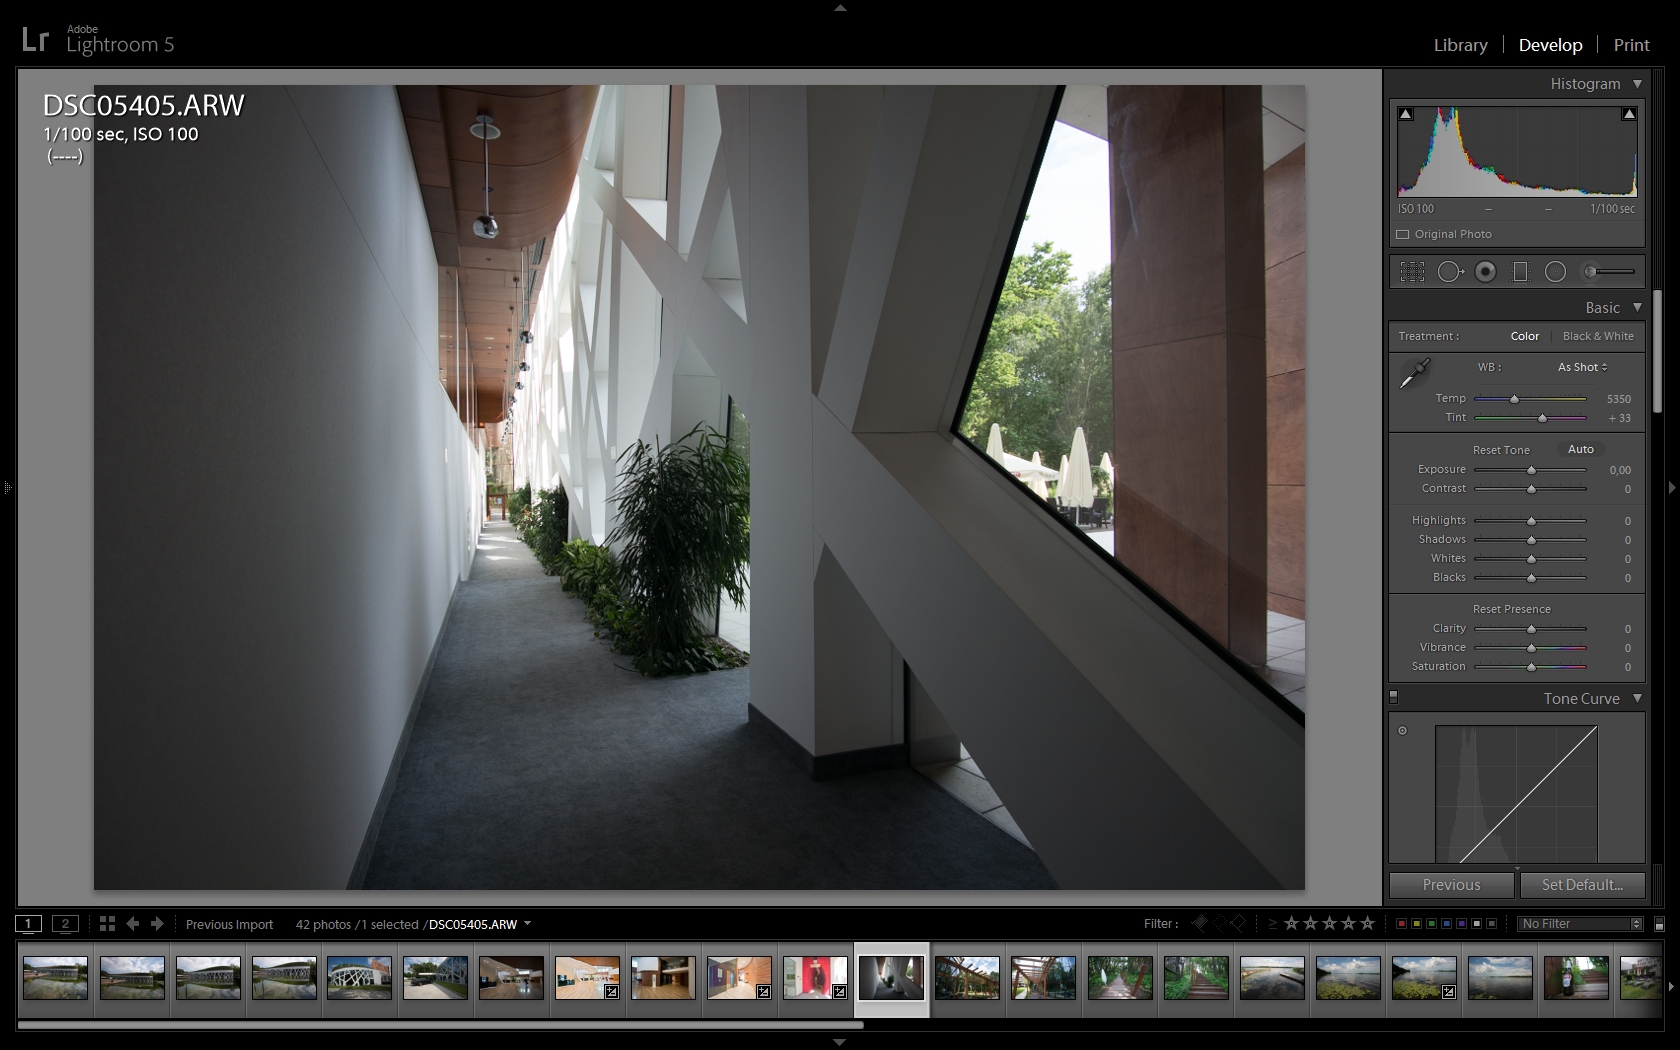Click Previous Import source label
This screenshot has width=1680, height=1050.
(x=229, y=924)
